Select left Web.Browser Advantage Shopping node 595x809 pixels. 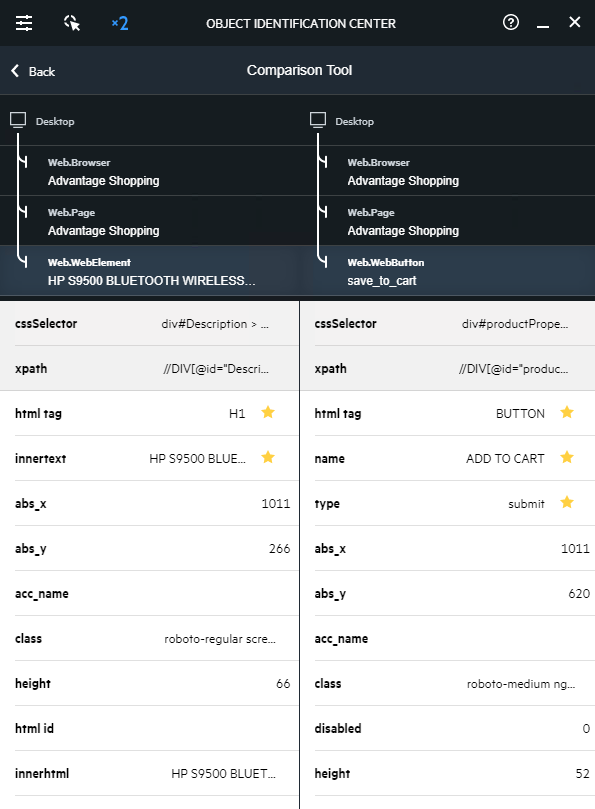point(150,171)
